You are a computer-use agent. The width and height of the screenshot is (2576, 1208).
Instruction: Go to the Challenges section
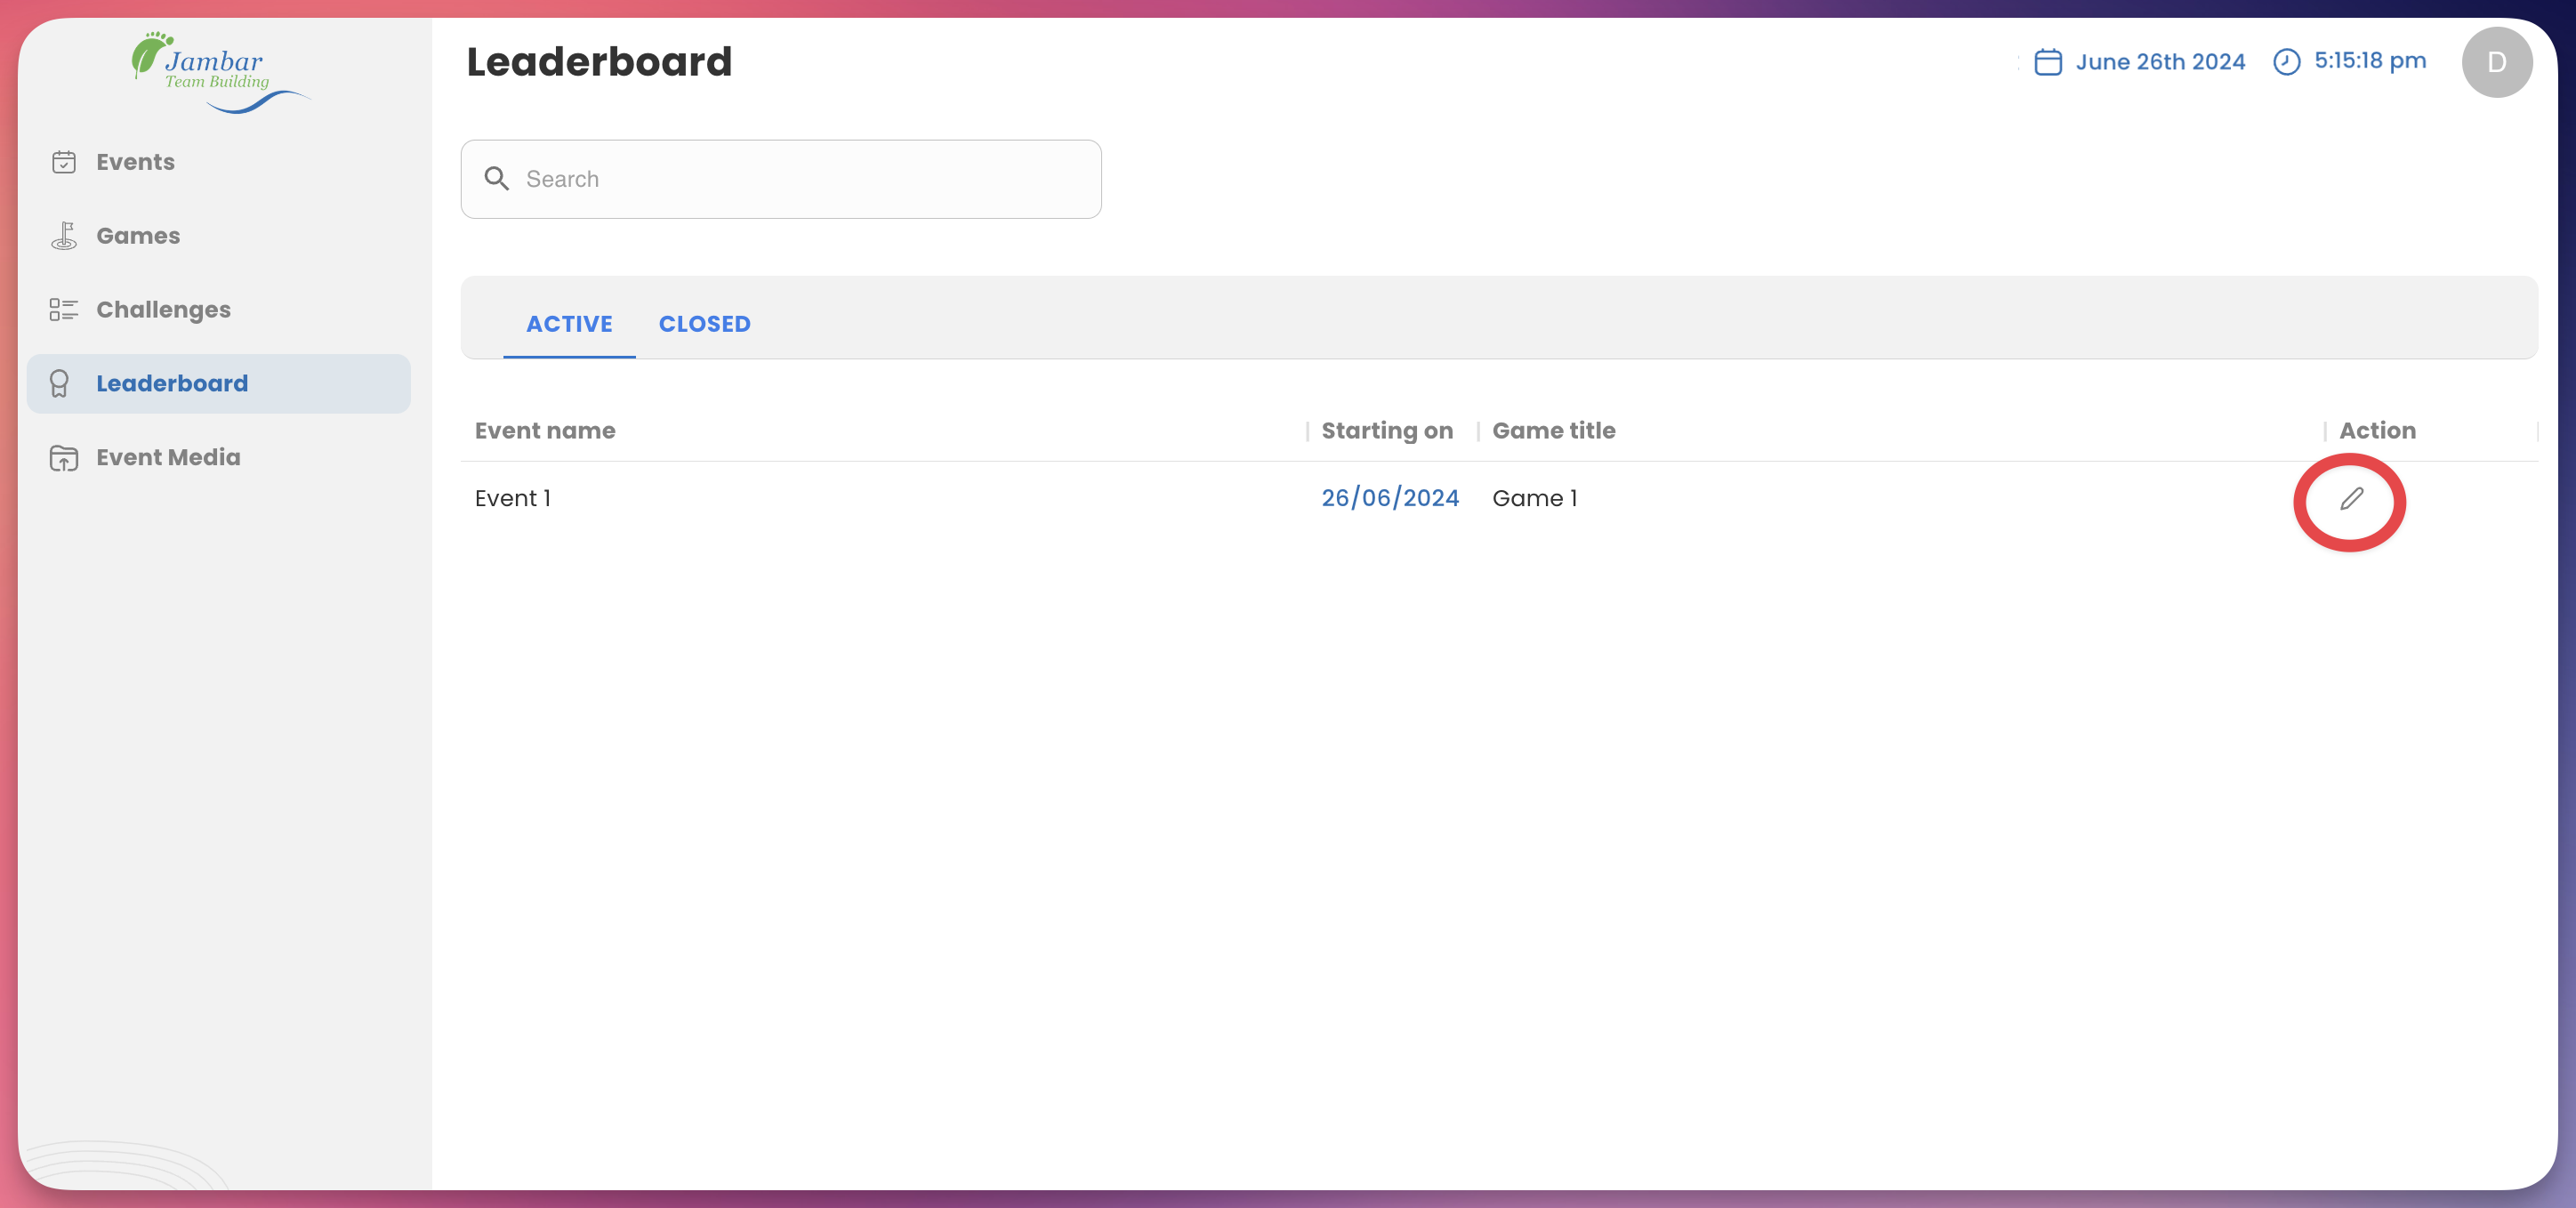coord(163,310)
